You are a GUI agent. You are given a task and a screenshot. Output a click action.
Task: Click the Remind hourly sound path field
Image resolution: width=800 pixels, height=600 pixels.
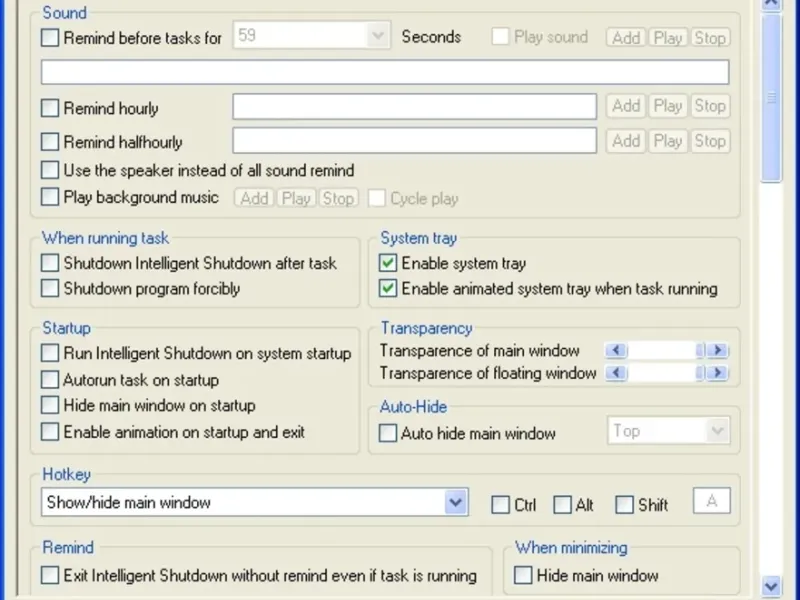(x=414, y=106)
